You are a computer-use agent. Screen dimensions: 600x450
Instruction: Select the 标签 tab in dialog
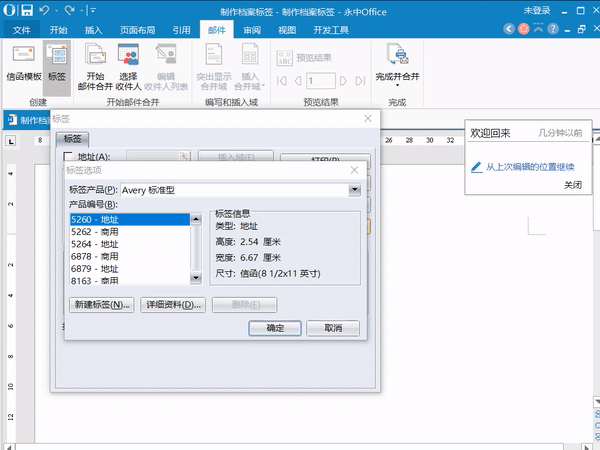(x=72, y=139)
